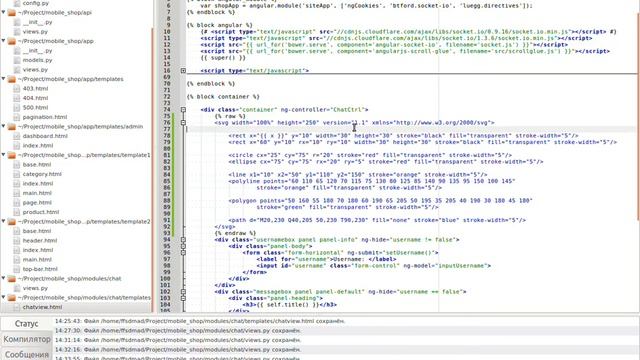Click file icon beside header.html
The image size is (640, 360).
point(17,241)
